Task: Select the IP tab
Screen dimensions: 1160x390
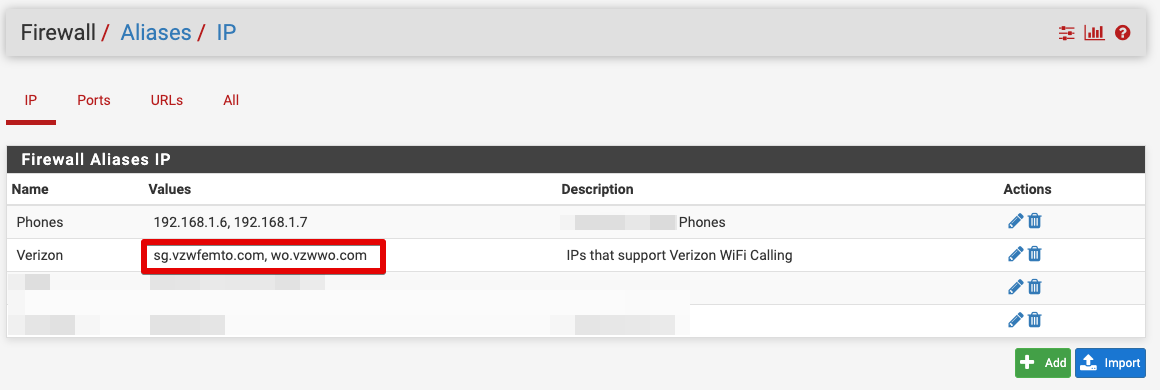Action: (31, 100)
